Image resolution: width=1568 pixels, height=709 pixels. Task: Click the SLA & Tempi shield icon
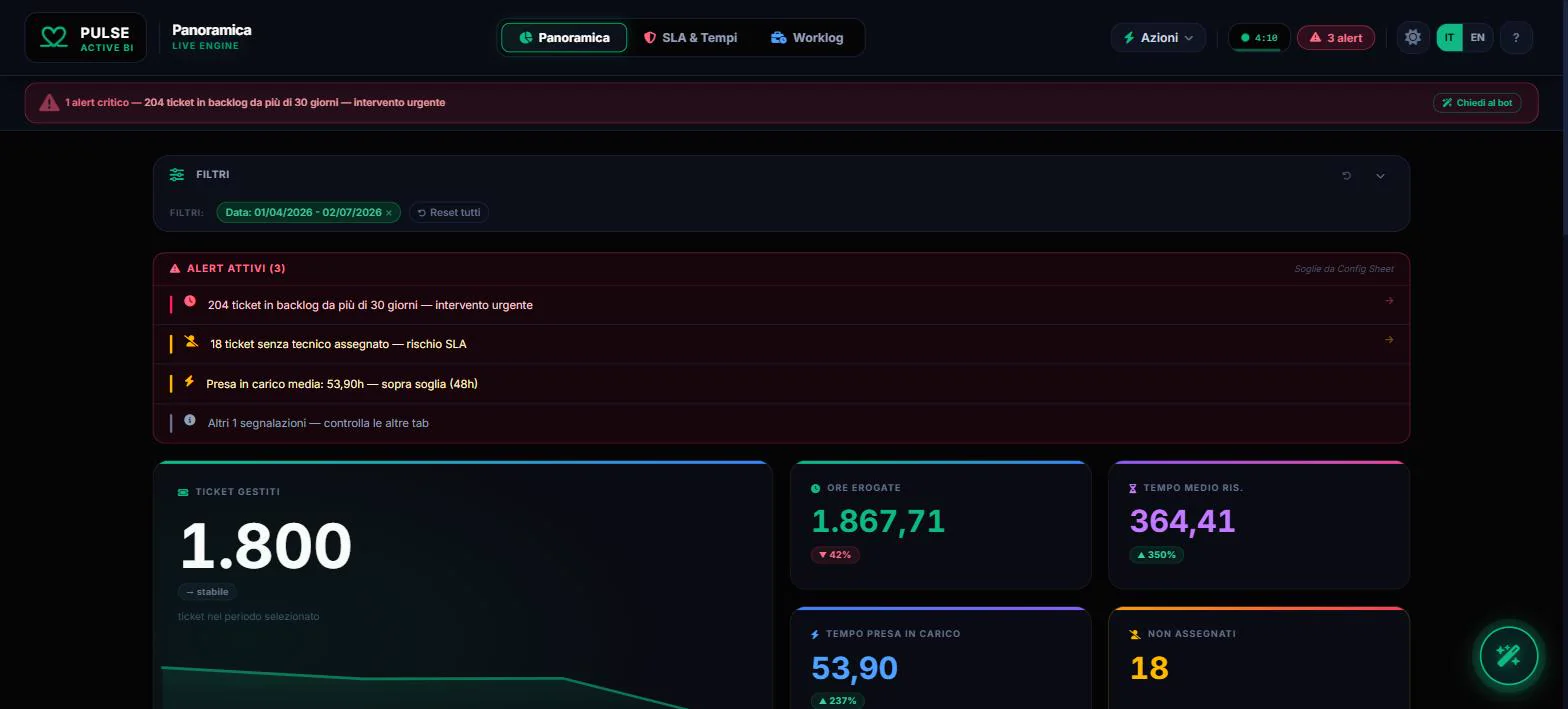pyautogui.click(x=650, y=38)
